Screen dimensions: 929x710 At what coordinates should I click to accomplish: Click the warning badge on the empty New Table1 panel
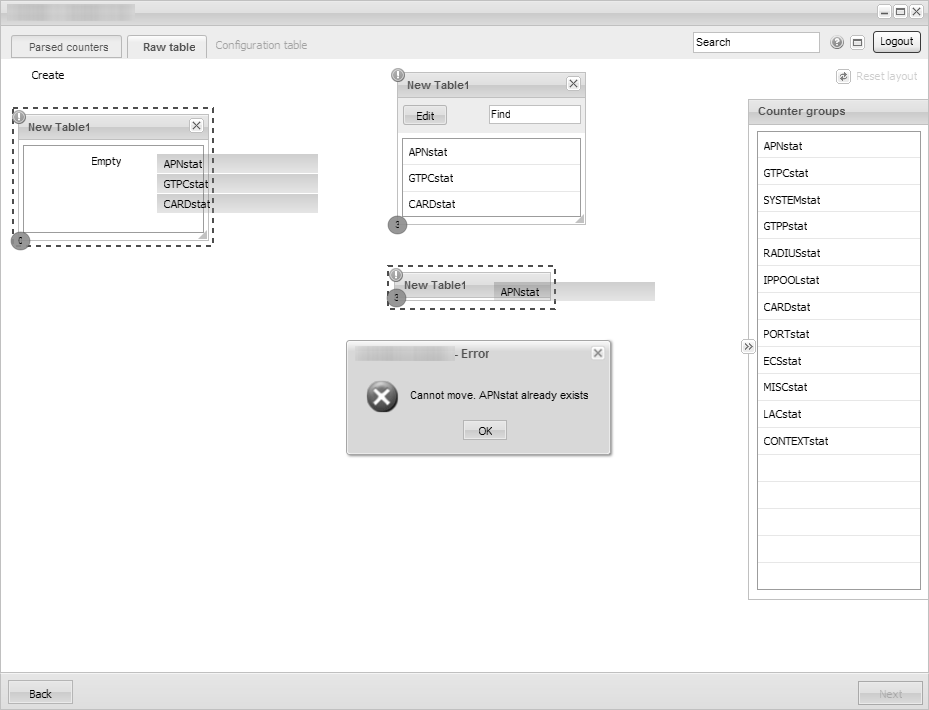[x=19, y=117]
